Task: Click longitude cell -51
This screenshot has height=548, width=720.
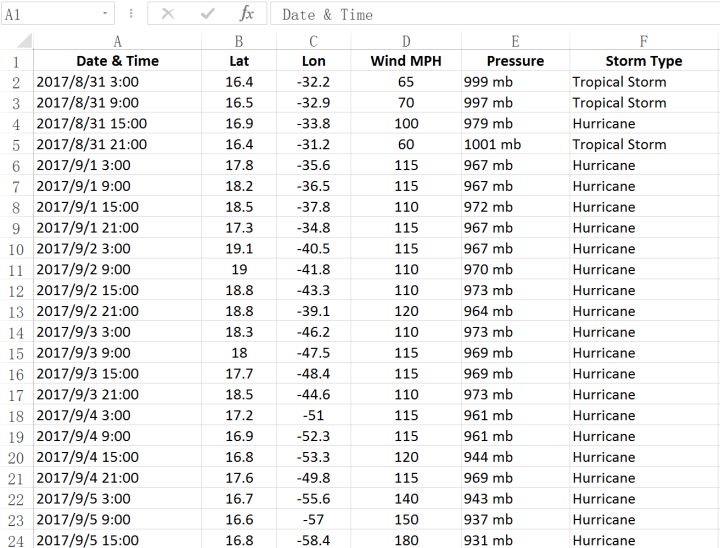Action: (314, 415)
